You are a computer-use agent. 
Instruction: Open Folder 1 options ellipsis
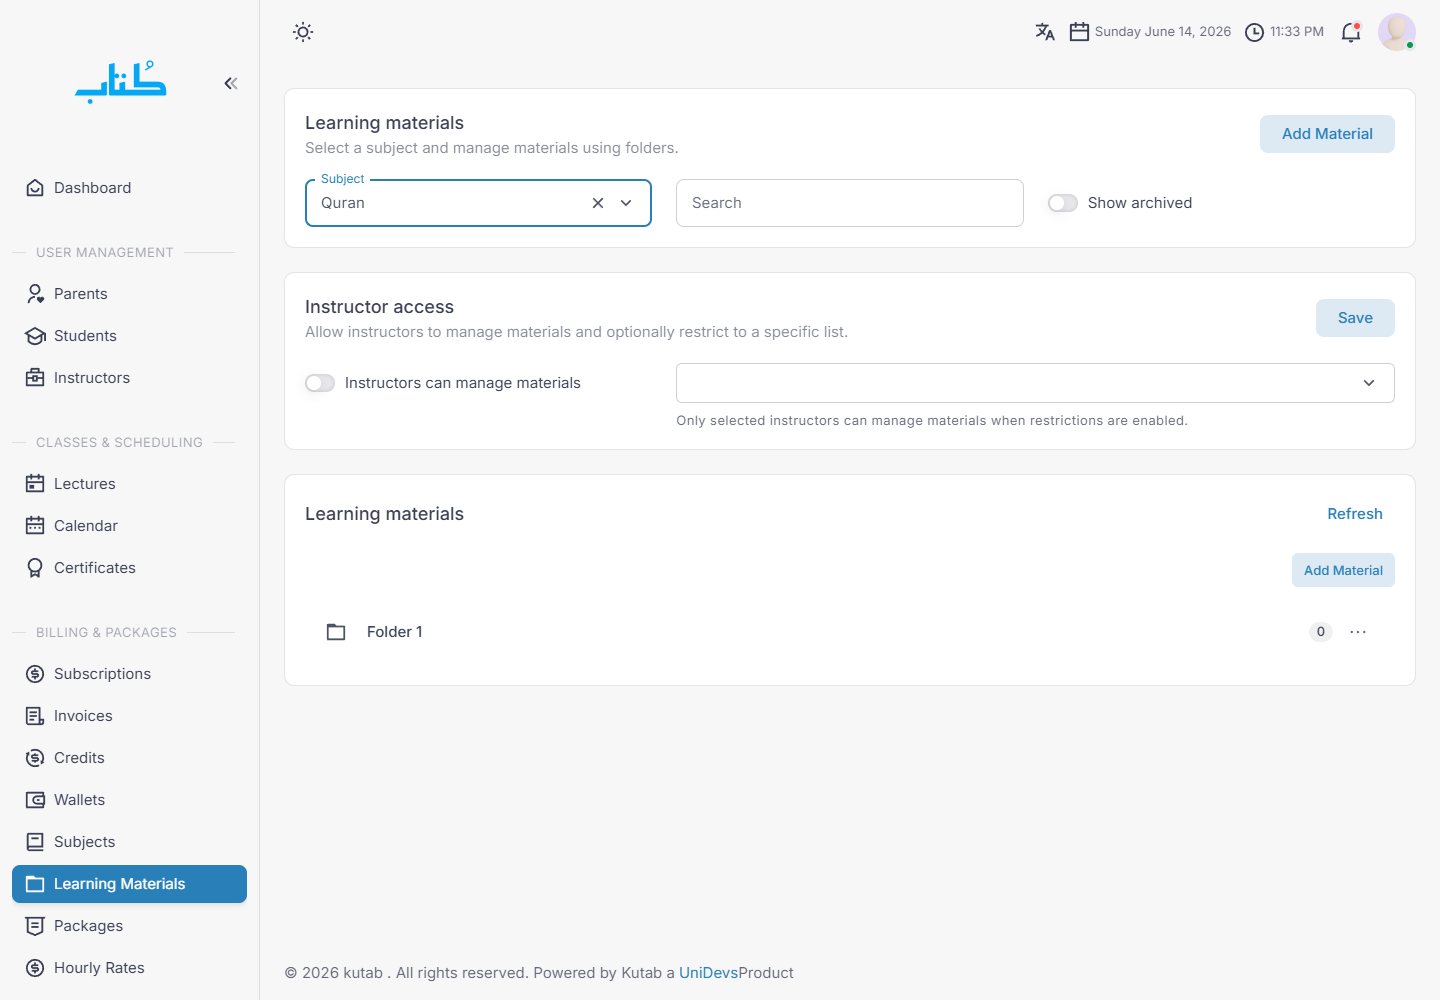[1358, 632]
